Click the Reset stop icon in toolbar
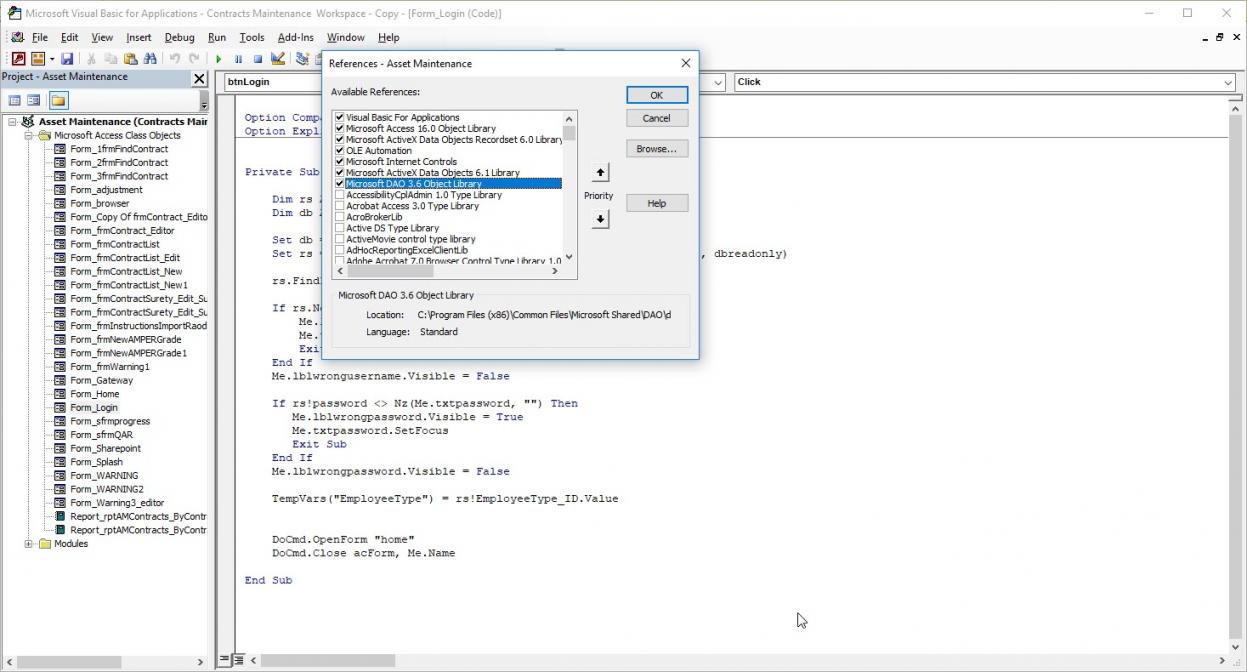The height and width of the screenshot is (672, 1247). click(x=257, y=59)
